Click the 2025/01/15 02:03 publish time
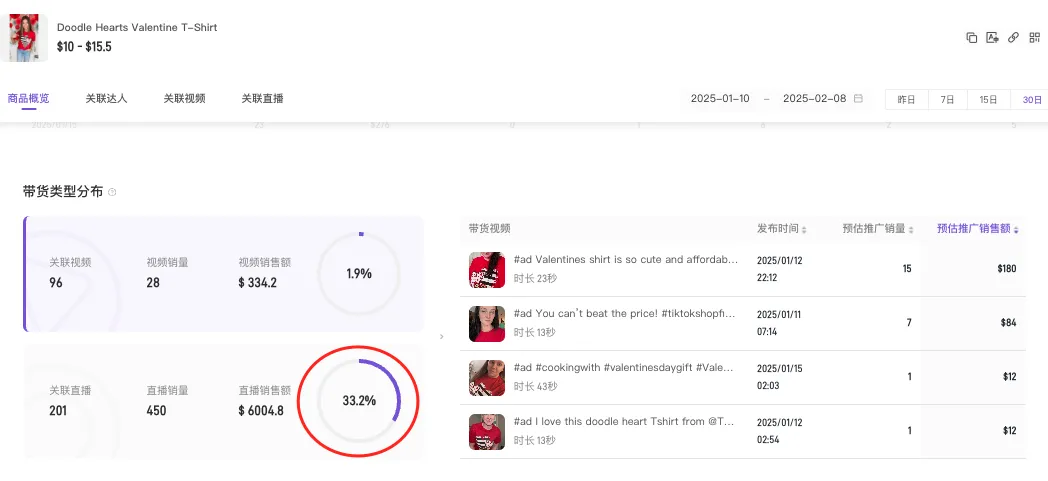 (779, 377)
